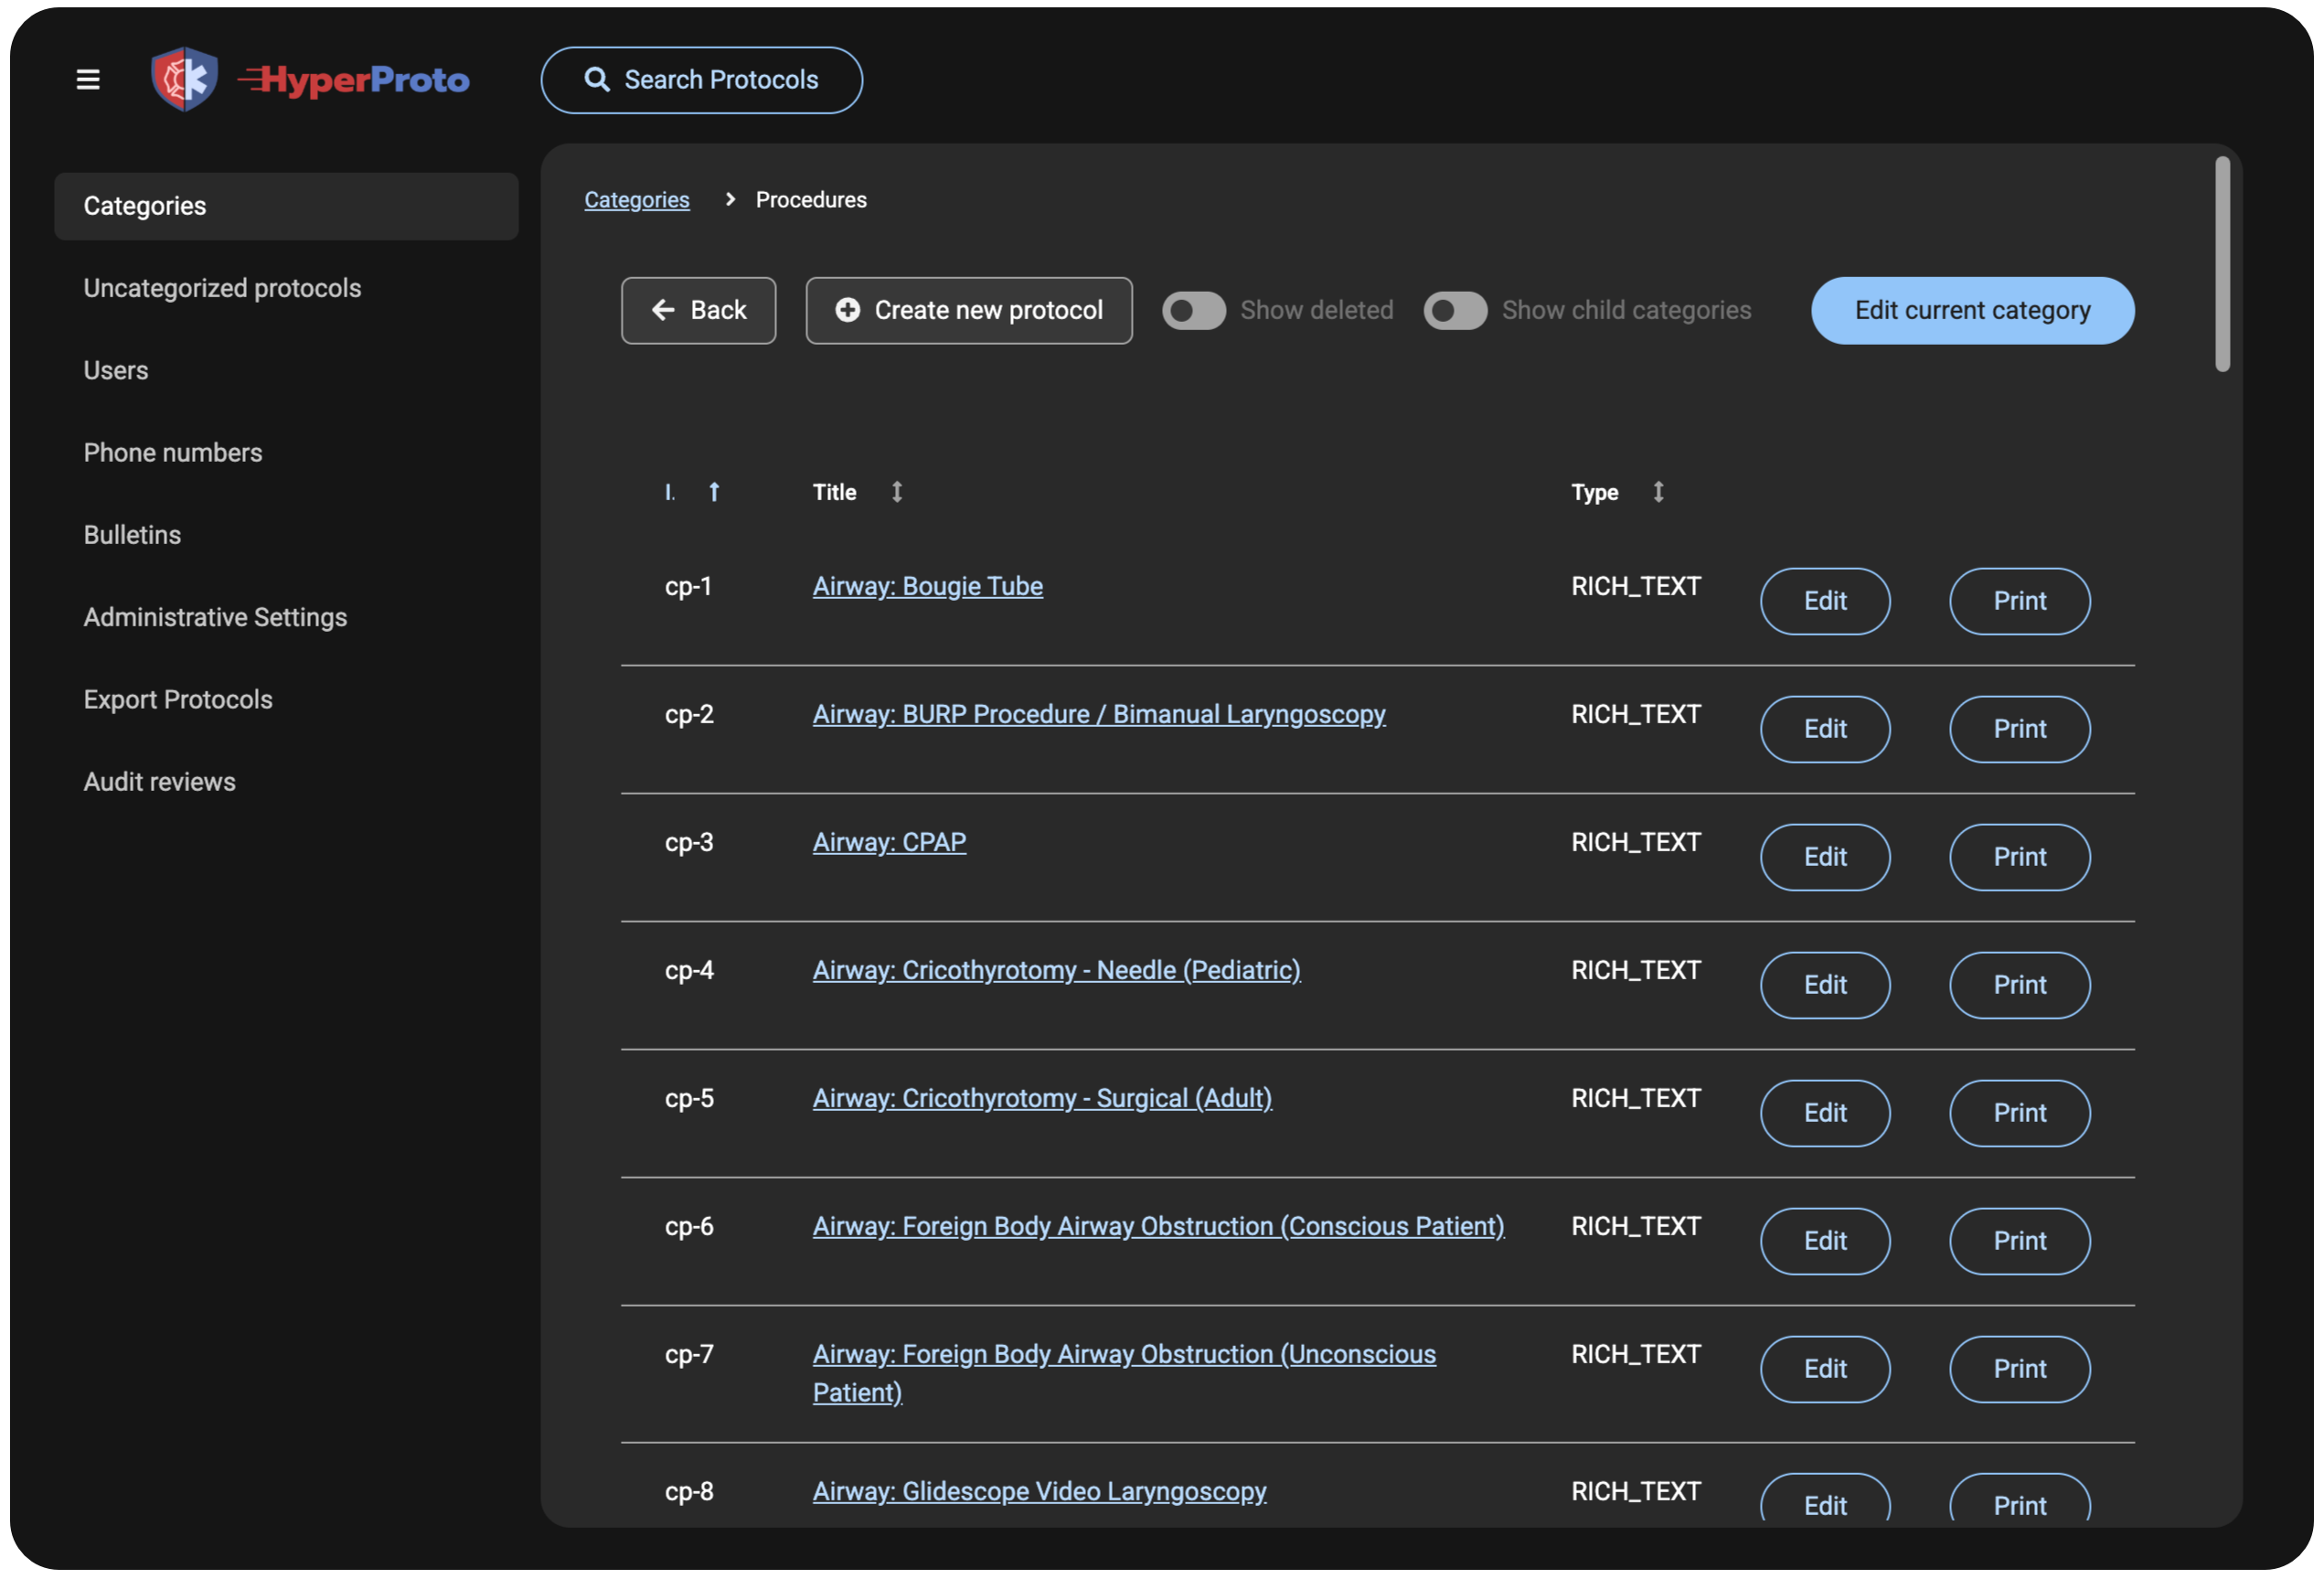Print the cp-1 protocol
The width and height of the screenshot is (2324, 1579).
click(2019, 601)
